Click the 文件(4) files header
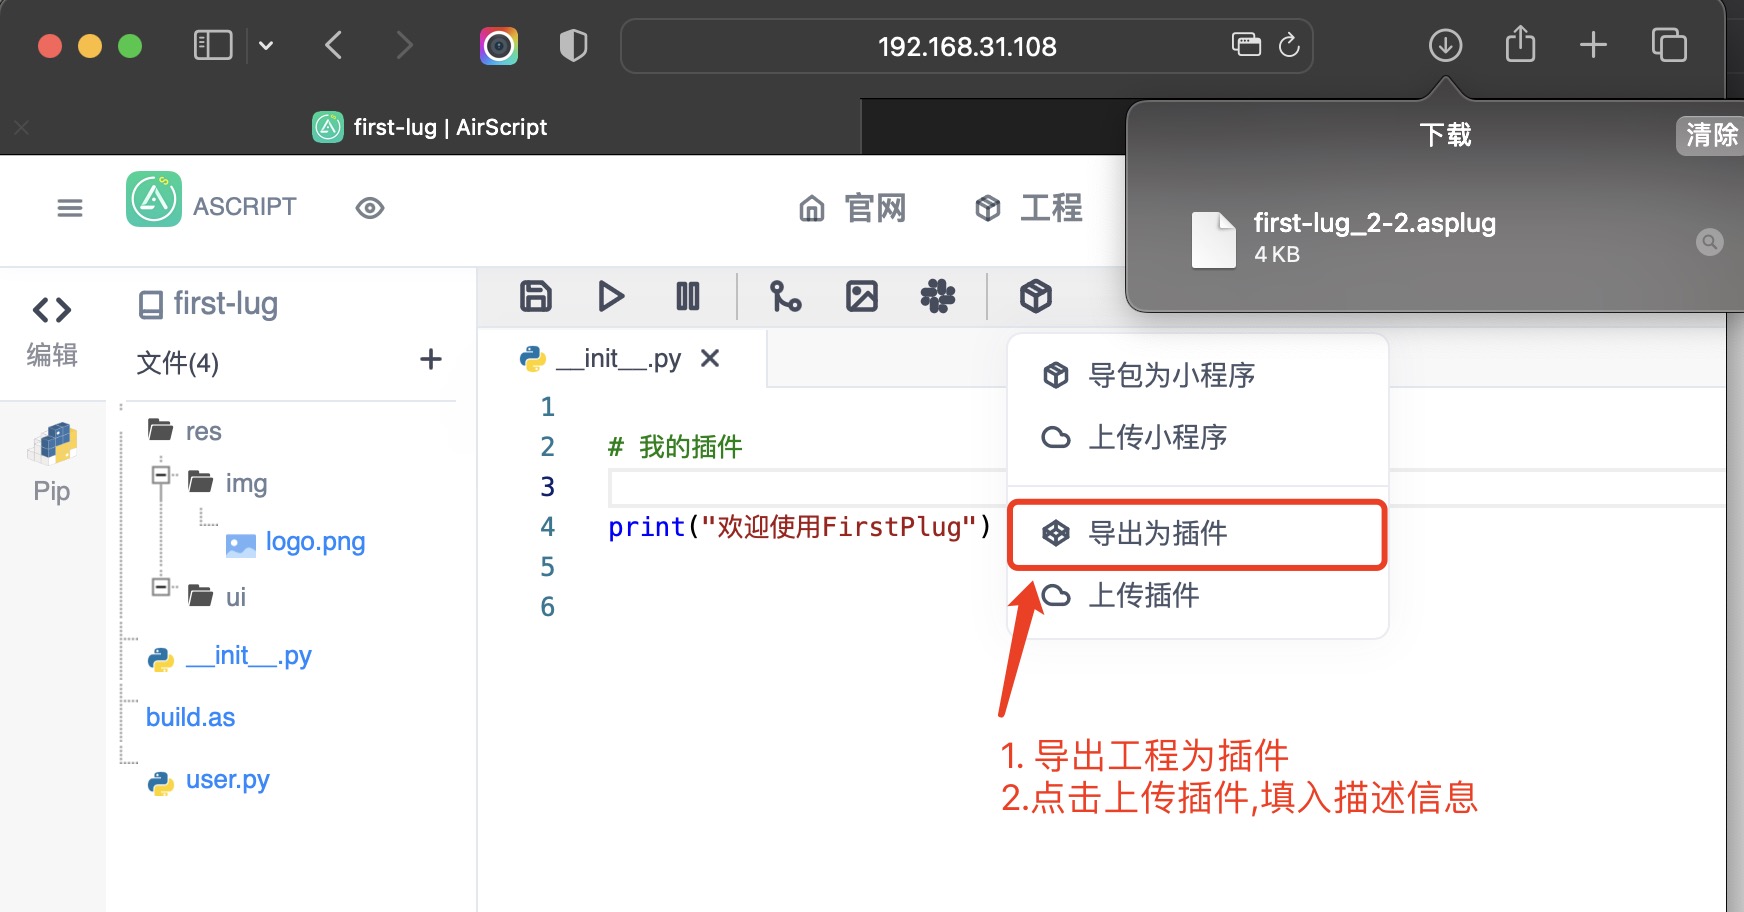 point(177,362)
